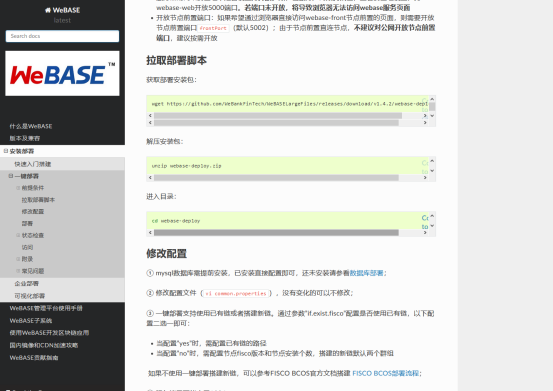Expand the 状态检查 sidebar item

coord(18,235)
